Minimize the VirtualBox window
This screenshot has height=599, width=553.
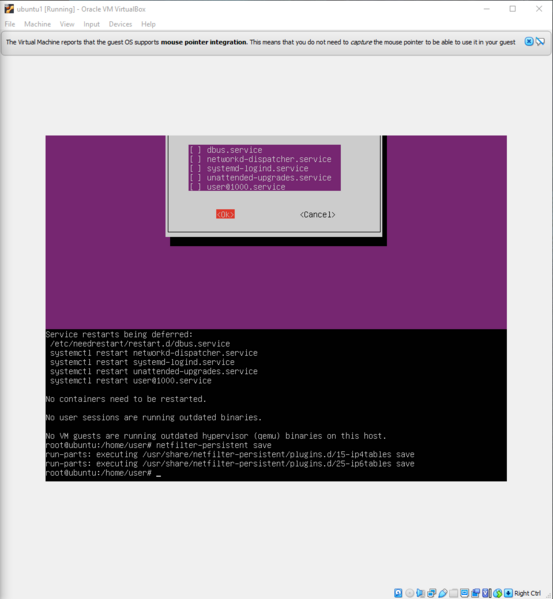(x=487, y=9)
